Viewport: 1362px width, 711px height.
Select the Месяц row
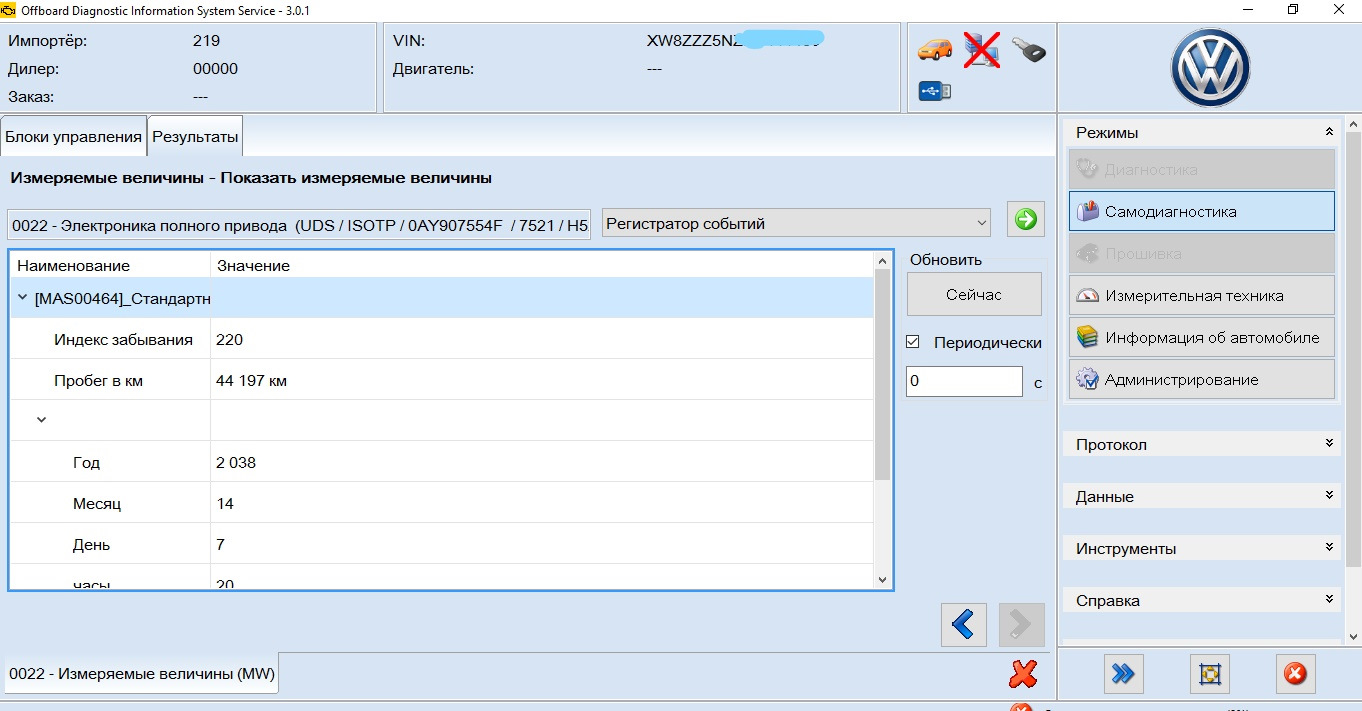pyautogui.click(x=441, y=503)
